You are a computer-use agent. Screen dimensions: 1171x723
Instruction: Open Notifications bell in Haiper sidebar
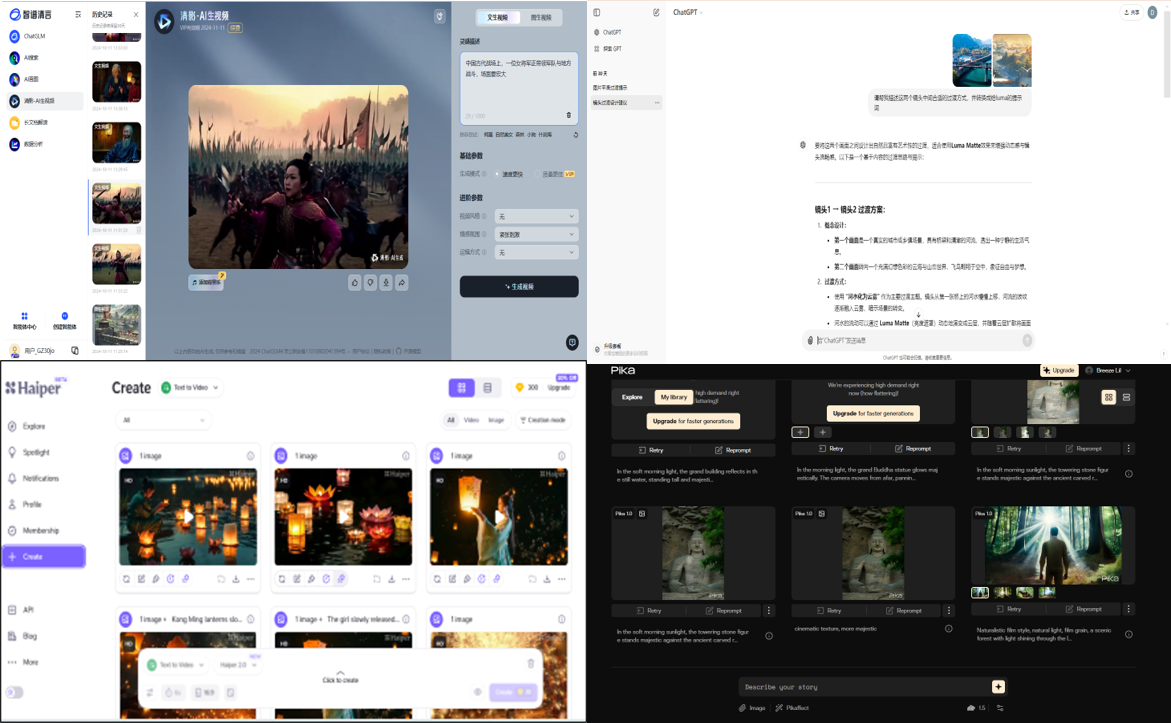(x=40, y=479)
